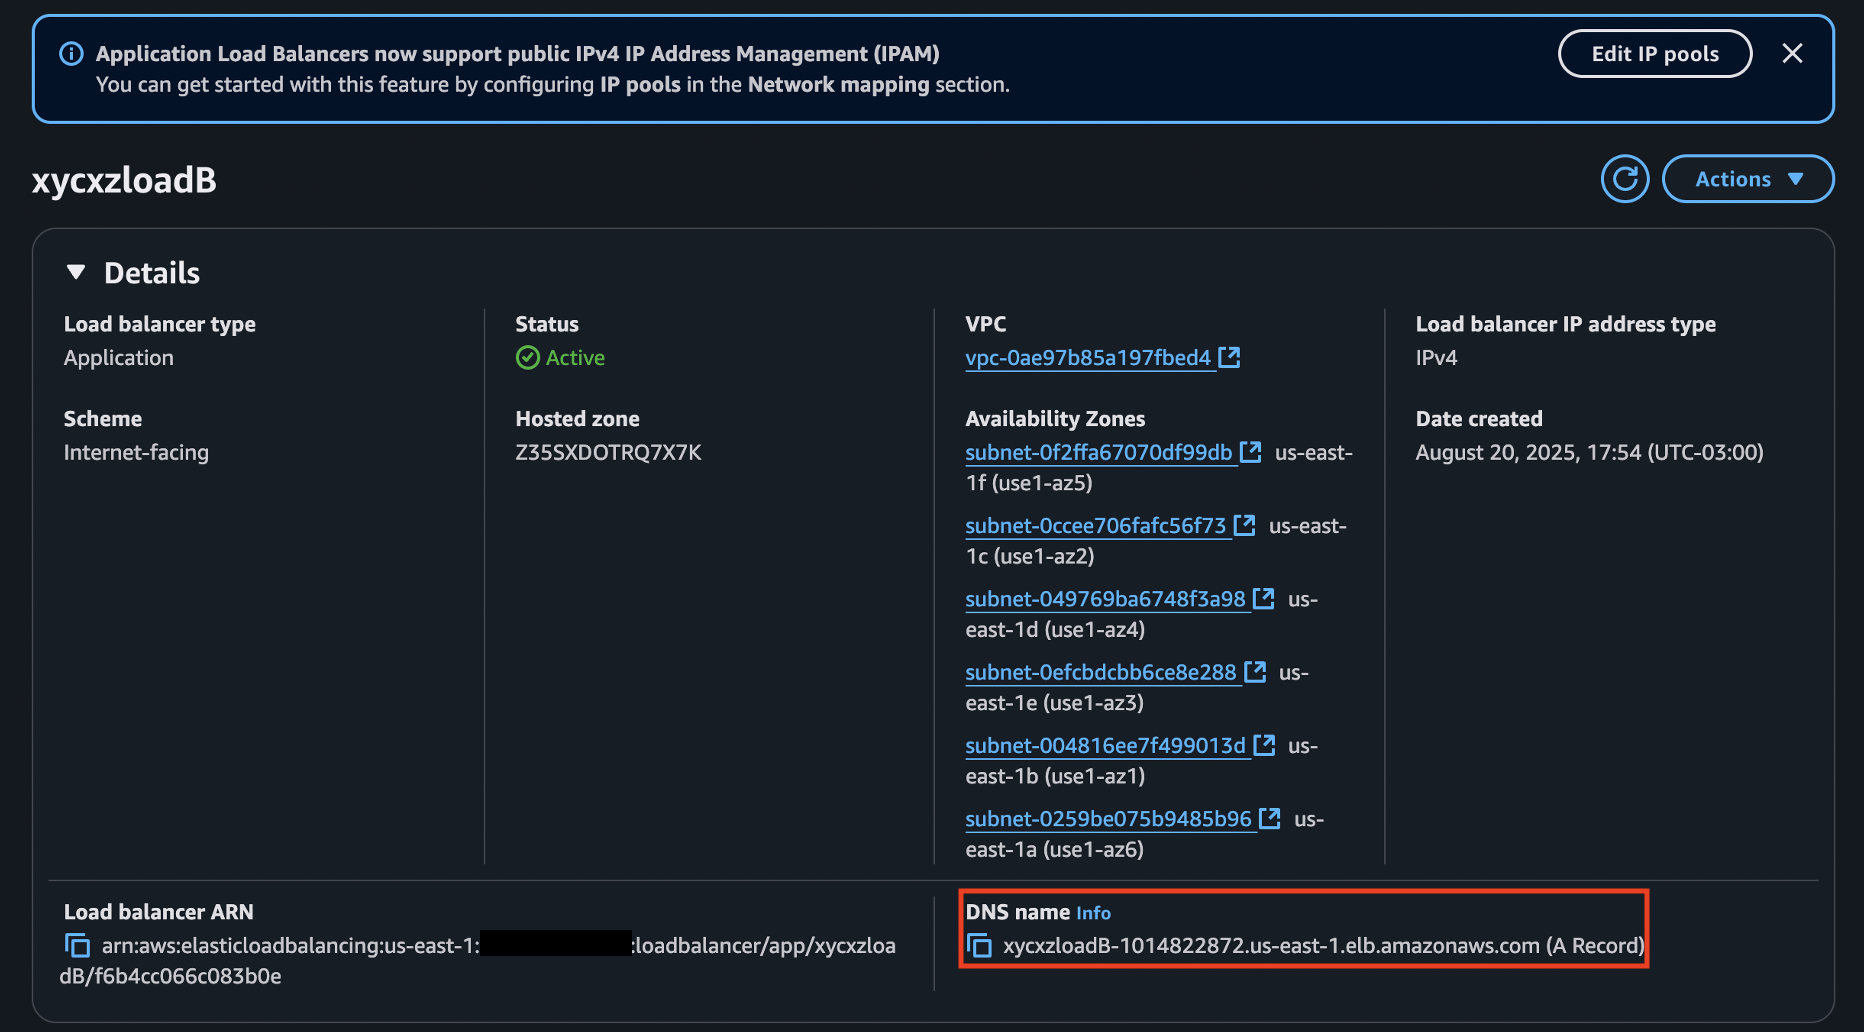Dismiss the IPAM announcement banner
The image size is (1864, 1032).
click(x=1793, y=53)
